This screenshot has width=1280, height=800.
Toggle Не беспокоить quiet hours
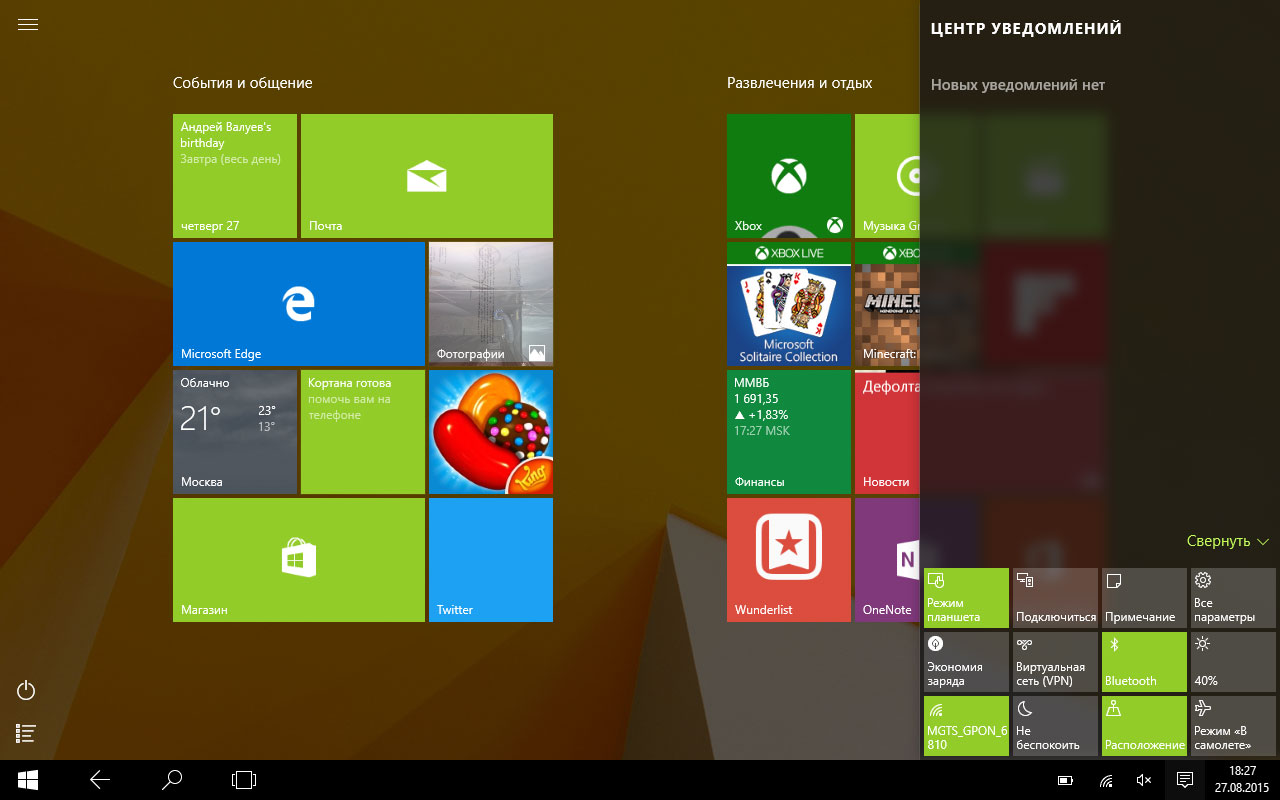1055,726
